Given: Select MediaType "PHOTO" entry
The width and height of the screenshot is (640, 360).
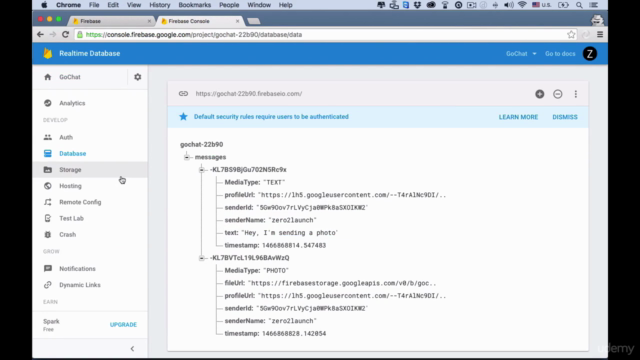Looking at the screenshot, I should coord(257,270).
